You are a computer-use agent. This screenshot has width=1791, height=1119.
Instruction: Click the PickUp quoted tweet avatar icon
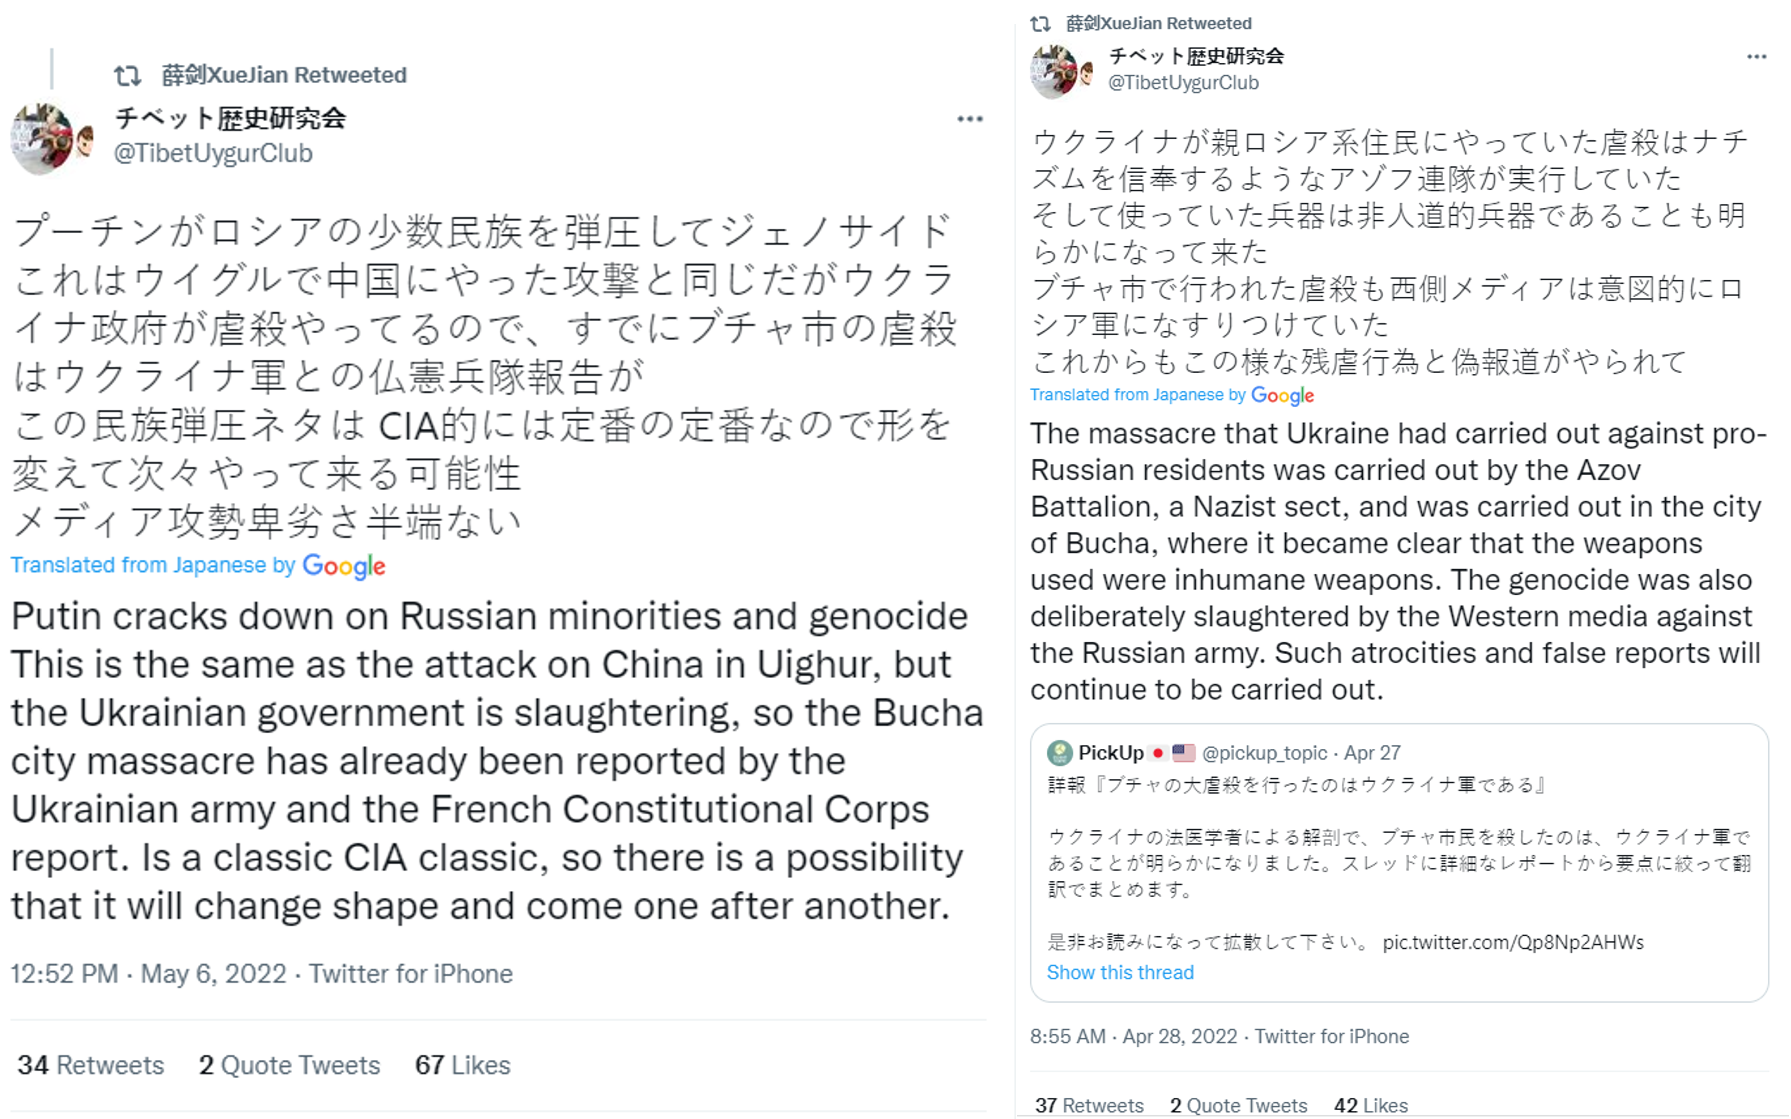coord(1059,753)
